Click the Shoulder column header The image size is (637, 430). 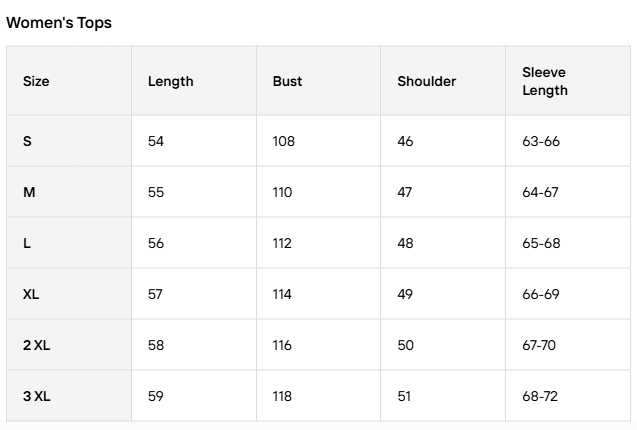[x=426, y=81]
